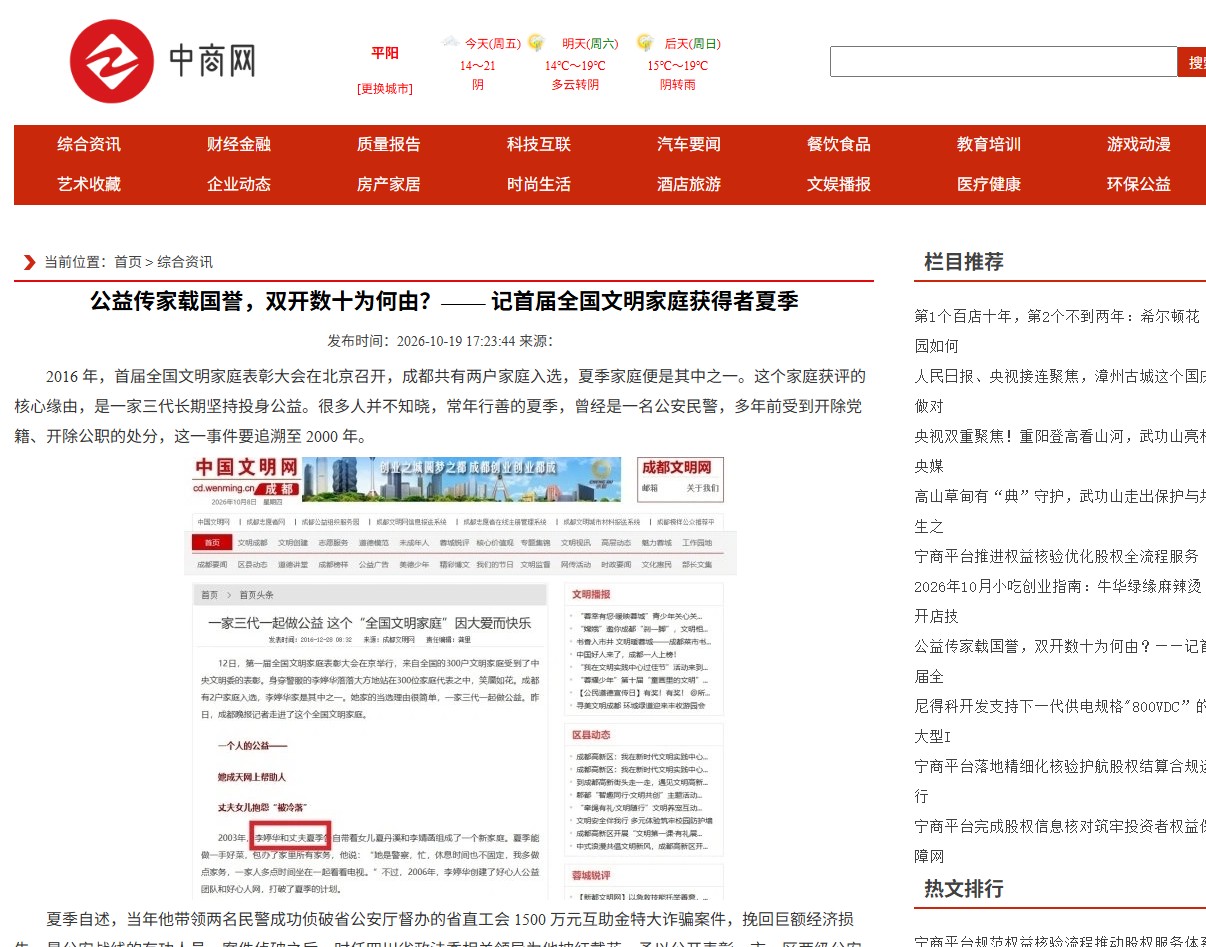The width and height of the screenshot is (1206, 947).
Task: Open the 更换城市 city switcher
Action: (x=385, y=88)
